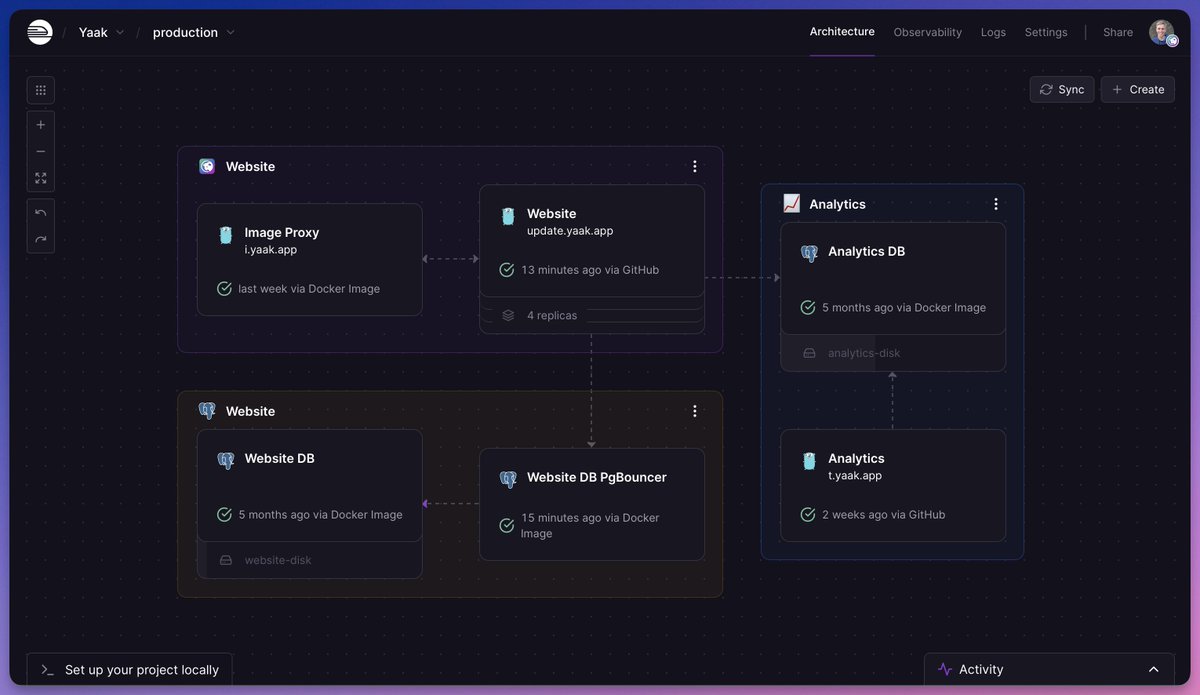Click the Activity panel label

pos(981,670)
